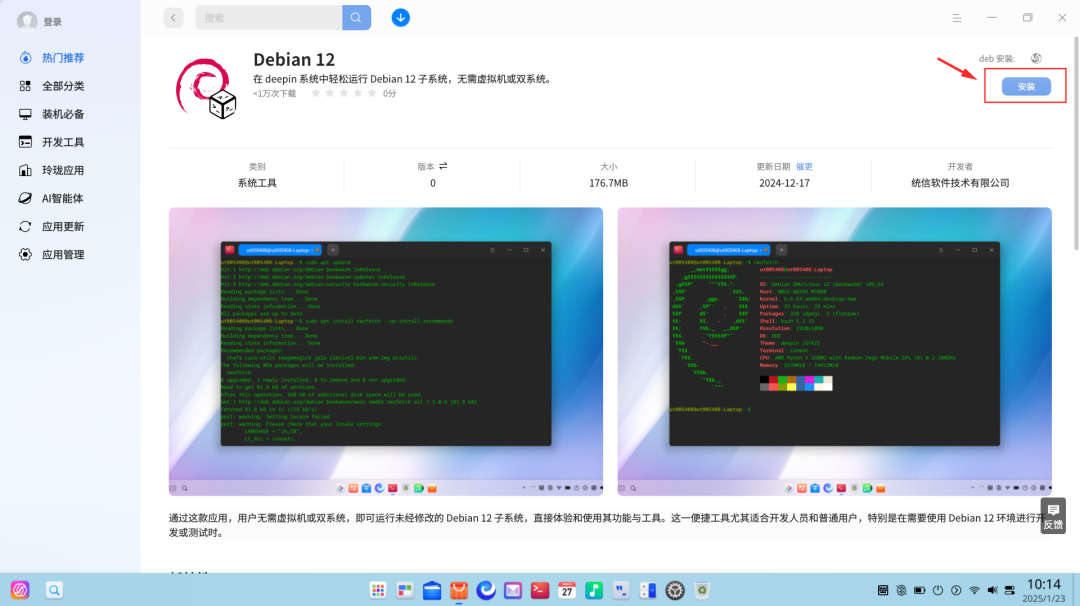Open the music player in the dock
This screenshot has height=606, width=1080.
tap(594, 590)
